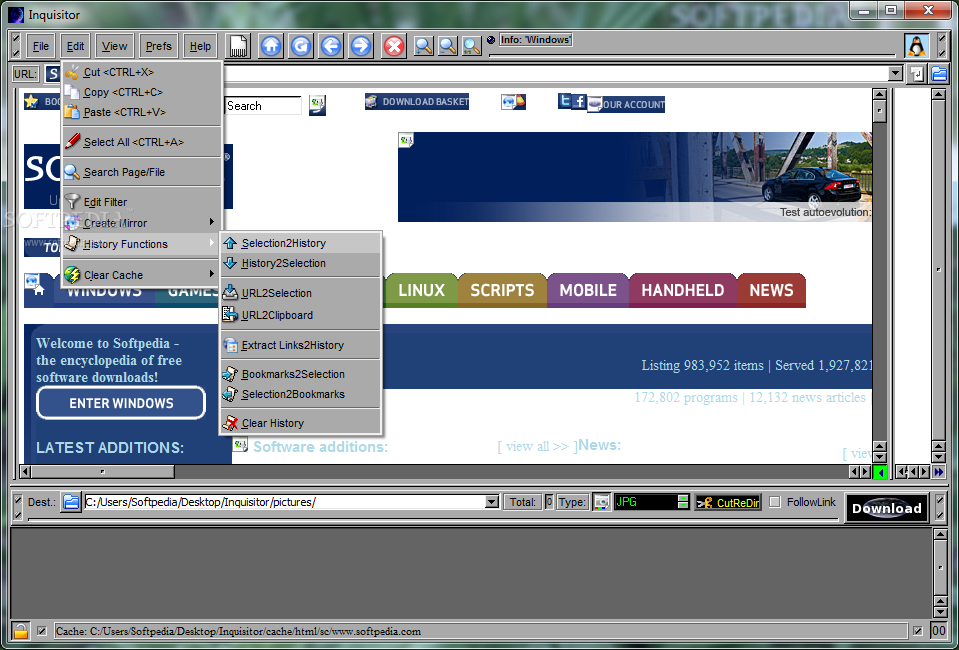Navigate back with the blue left arrow
The height and width of the screenshot is (650, 959).
pos(331,46)
